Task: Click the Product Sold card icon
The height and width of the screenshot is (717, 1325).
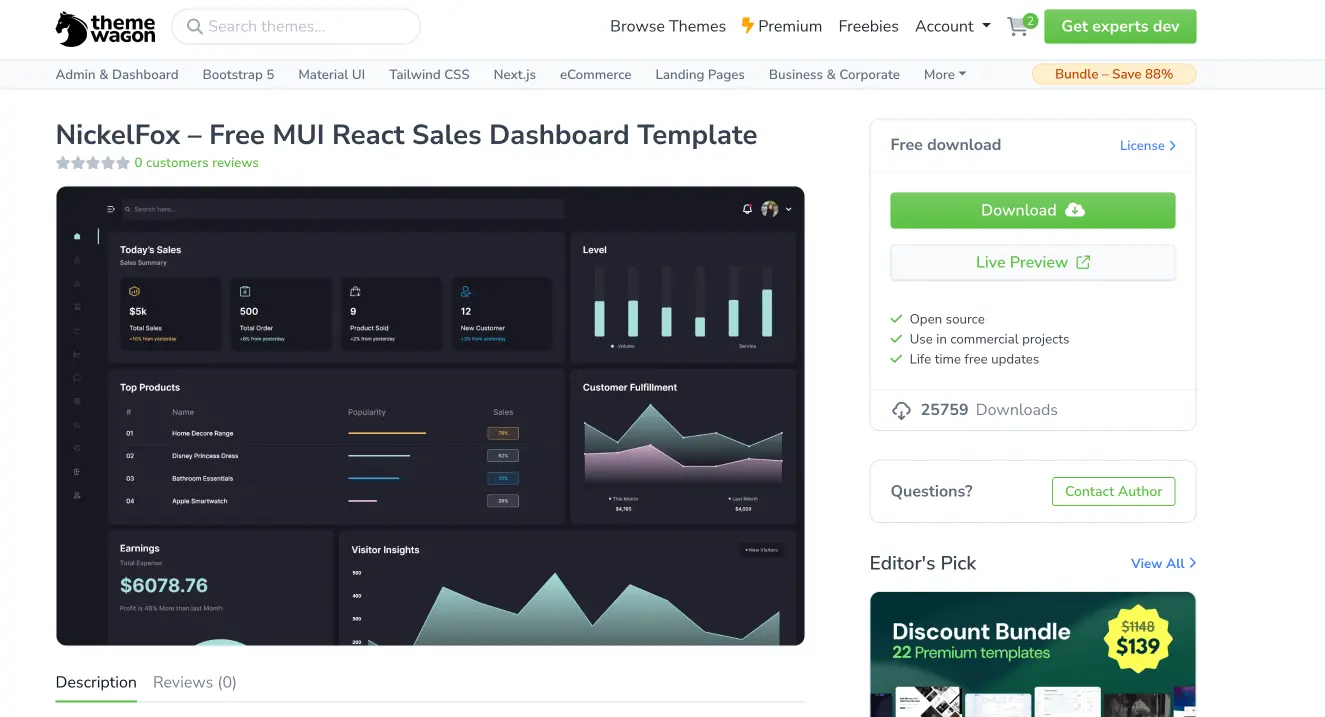Action: point(355,291)
